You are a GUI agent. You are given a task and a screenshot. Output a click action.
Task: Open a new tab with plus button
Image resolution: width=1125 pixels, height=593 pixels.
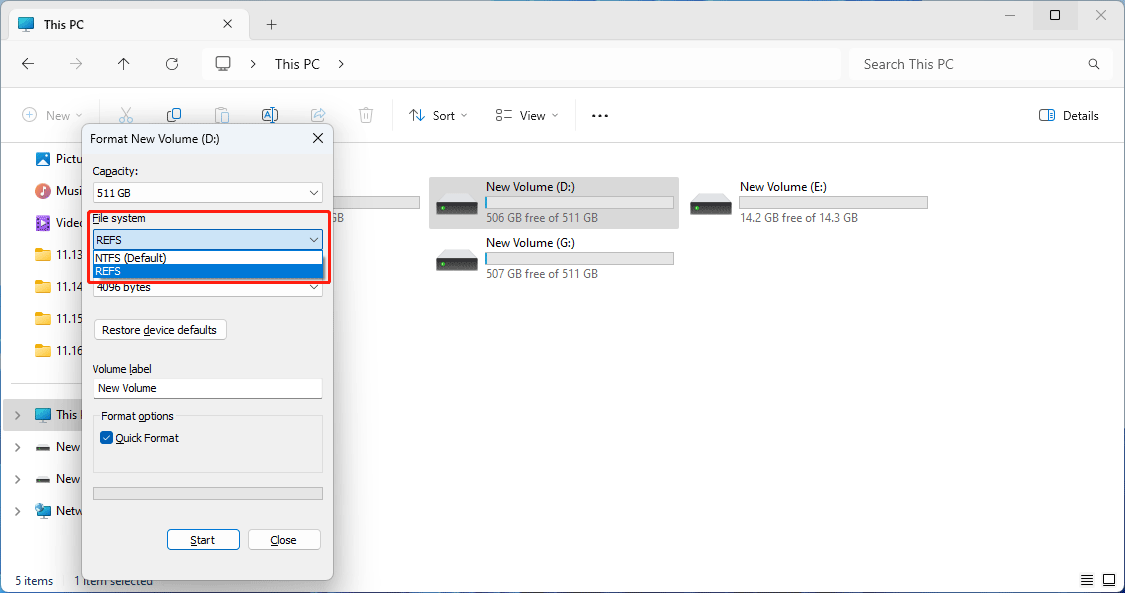pos(271,24)
